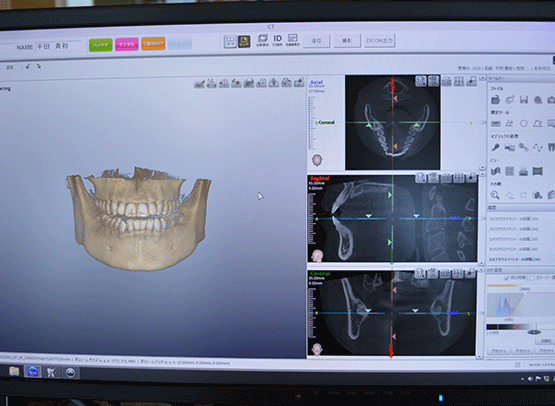Image resolution: width=555 pixels, height=406 pixels.
Task: Click the green panorama mode button
Action: (101, 45)
